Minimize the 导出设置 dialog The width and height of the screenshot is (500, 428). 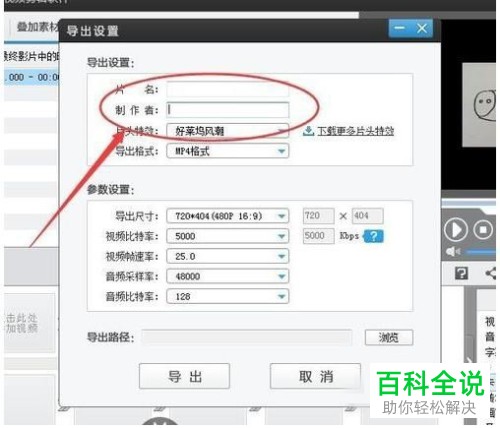pos(400,28)
